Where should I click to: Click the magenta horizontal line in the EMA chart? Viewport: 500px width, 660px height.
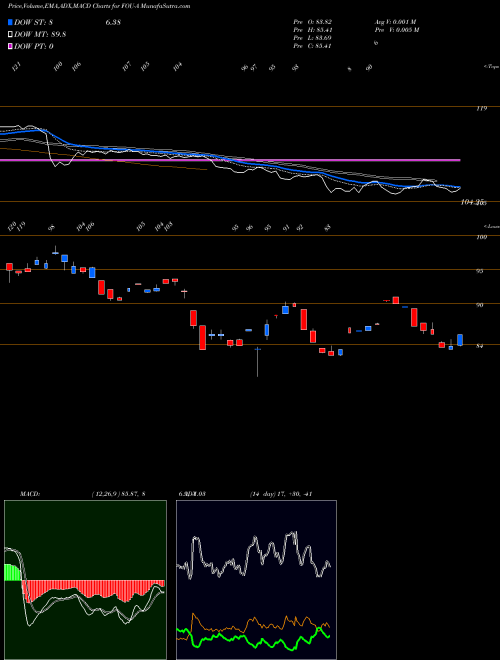click(x=230, y=160)
